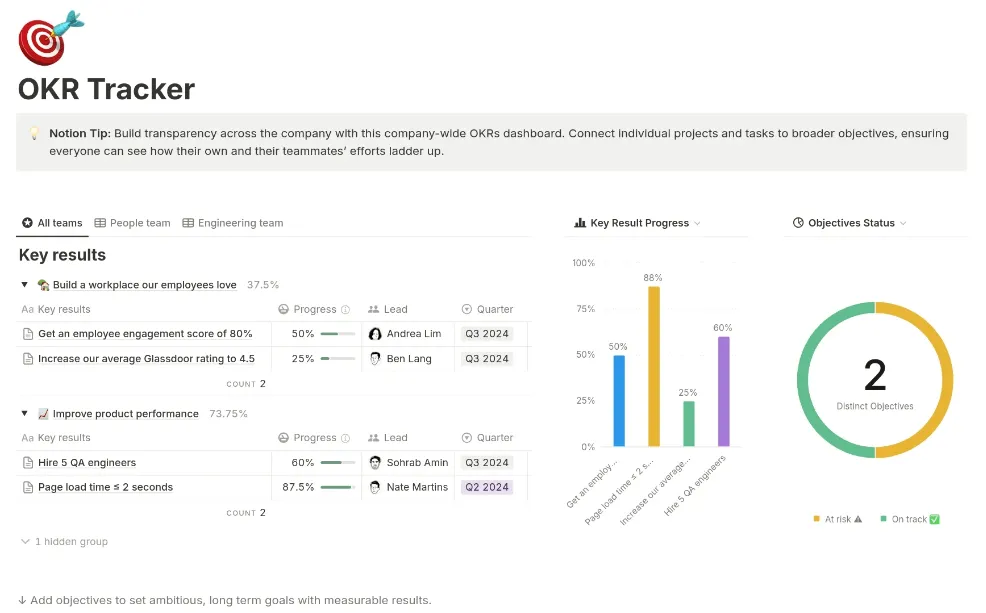Image resolution: width=986 pixels, height=613 pixels.
Task: Collapse the Build a workplace our employees love group
Action: pos(25,285)
